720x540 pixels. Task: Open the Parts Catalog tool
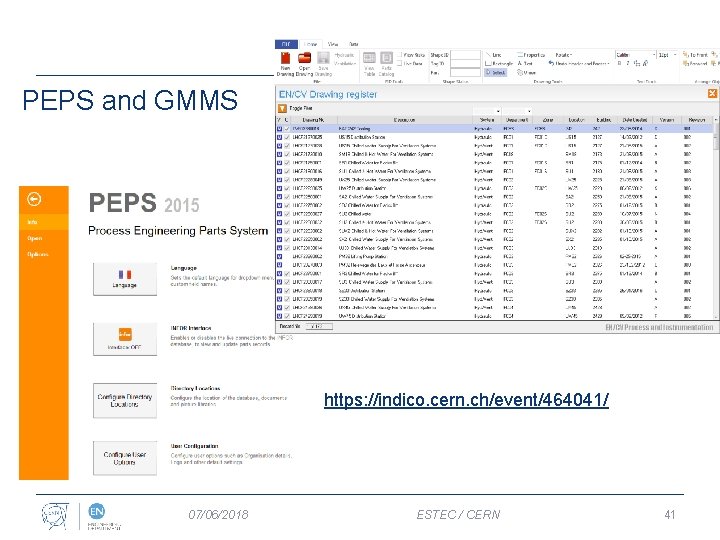pyautogui.click(x=387, y=63)
